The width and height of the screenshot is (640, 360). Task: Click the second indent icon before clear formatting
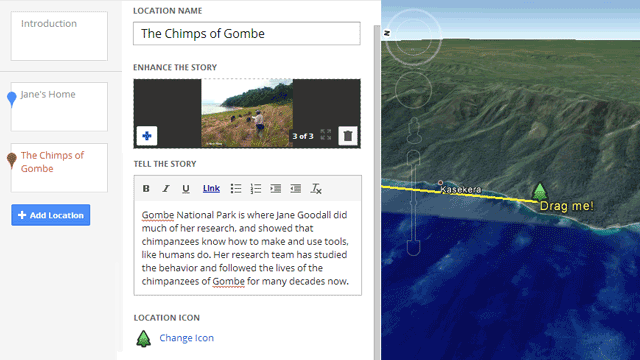point(296,189)
